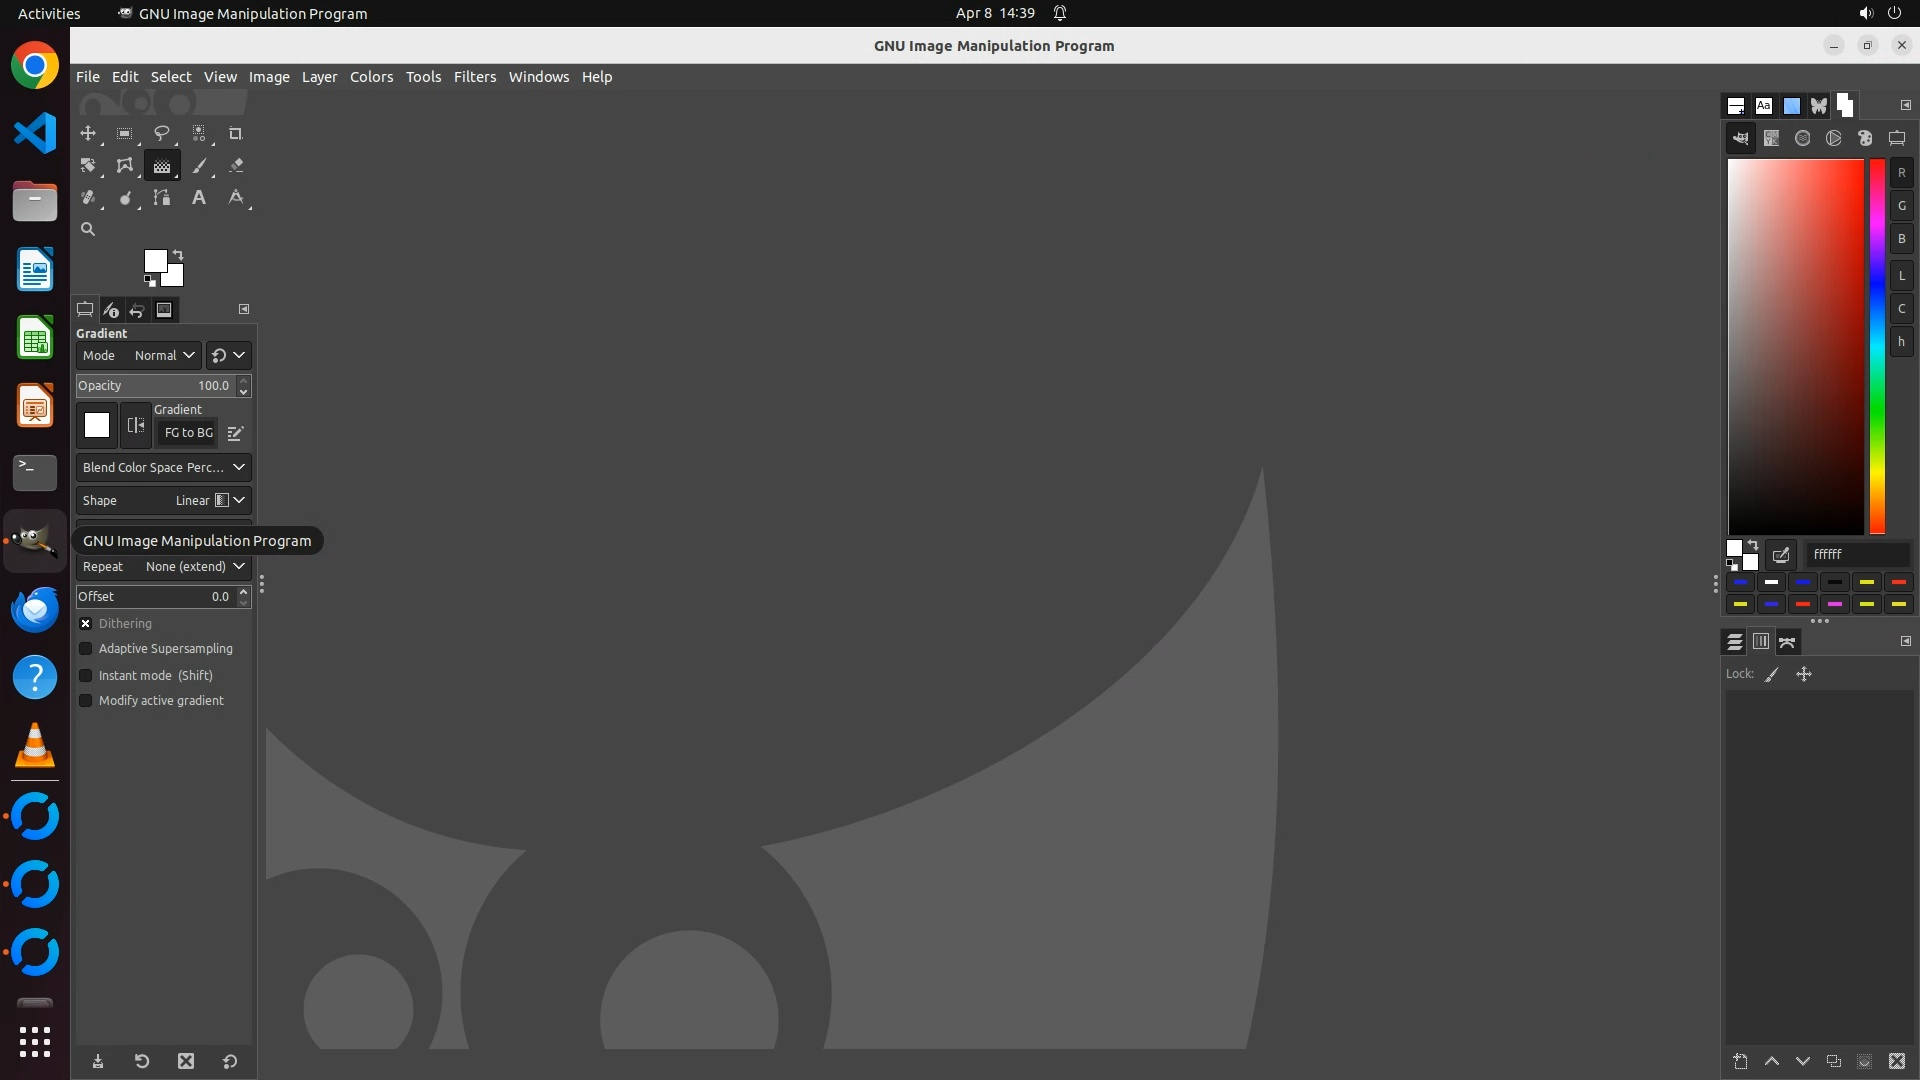The width and height of the screenshot is (1920, 1080).
Task: Select the Crop tool
Action: point(236,133)
